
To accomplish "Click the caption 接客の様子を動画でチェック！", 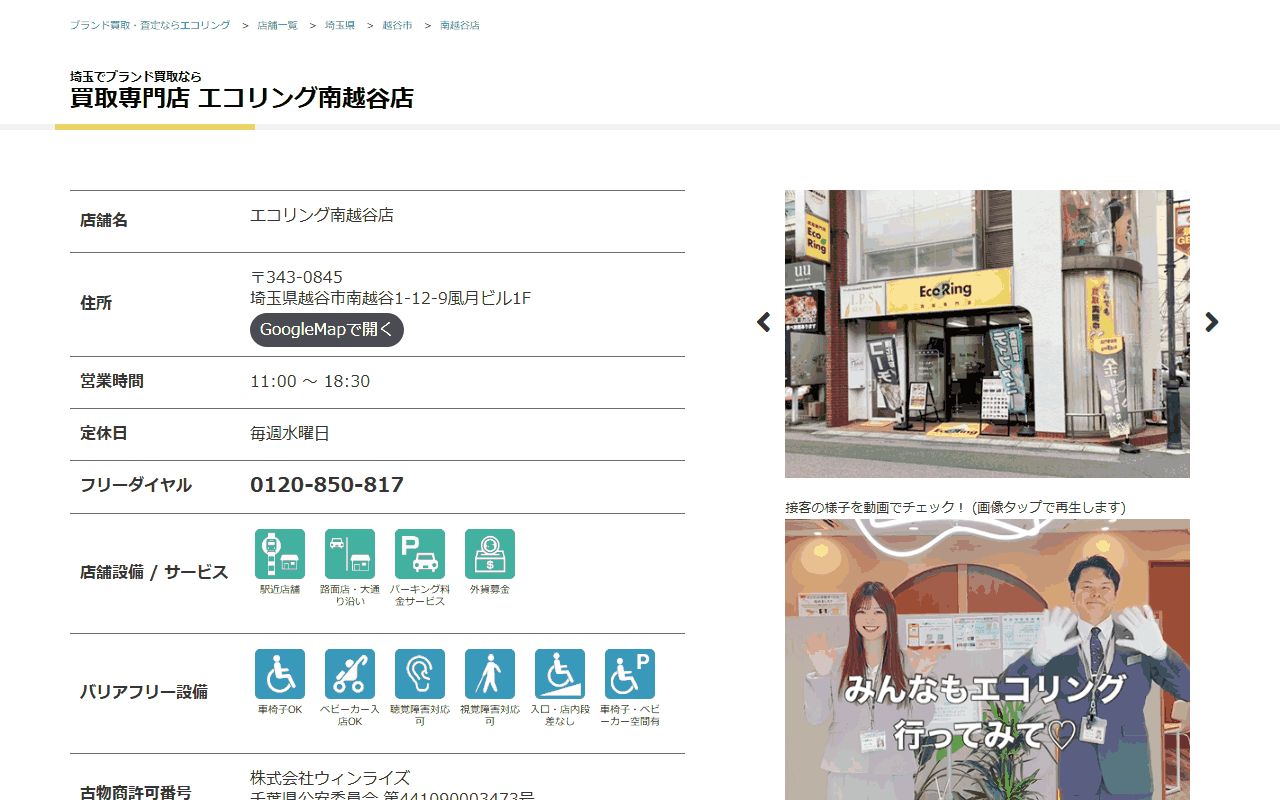I will (876, 507).
